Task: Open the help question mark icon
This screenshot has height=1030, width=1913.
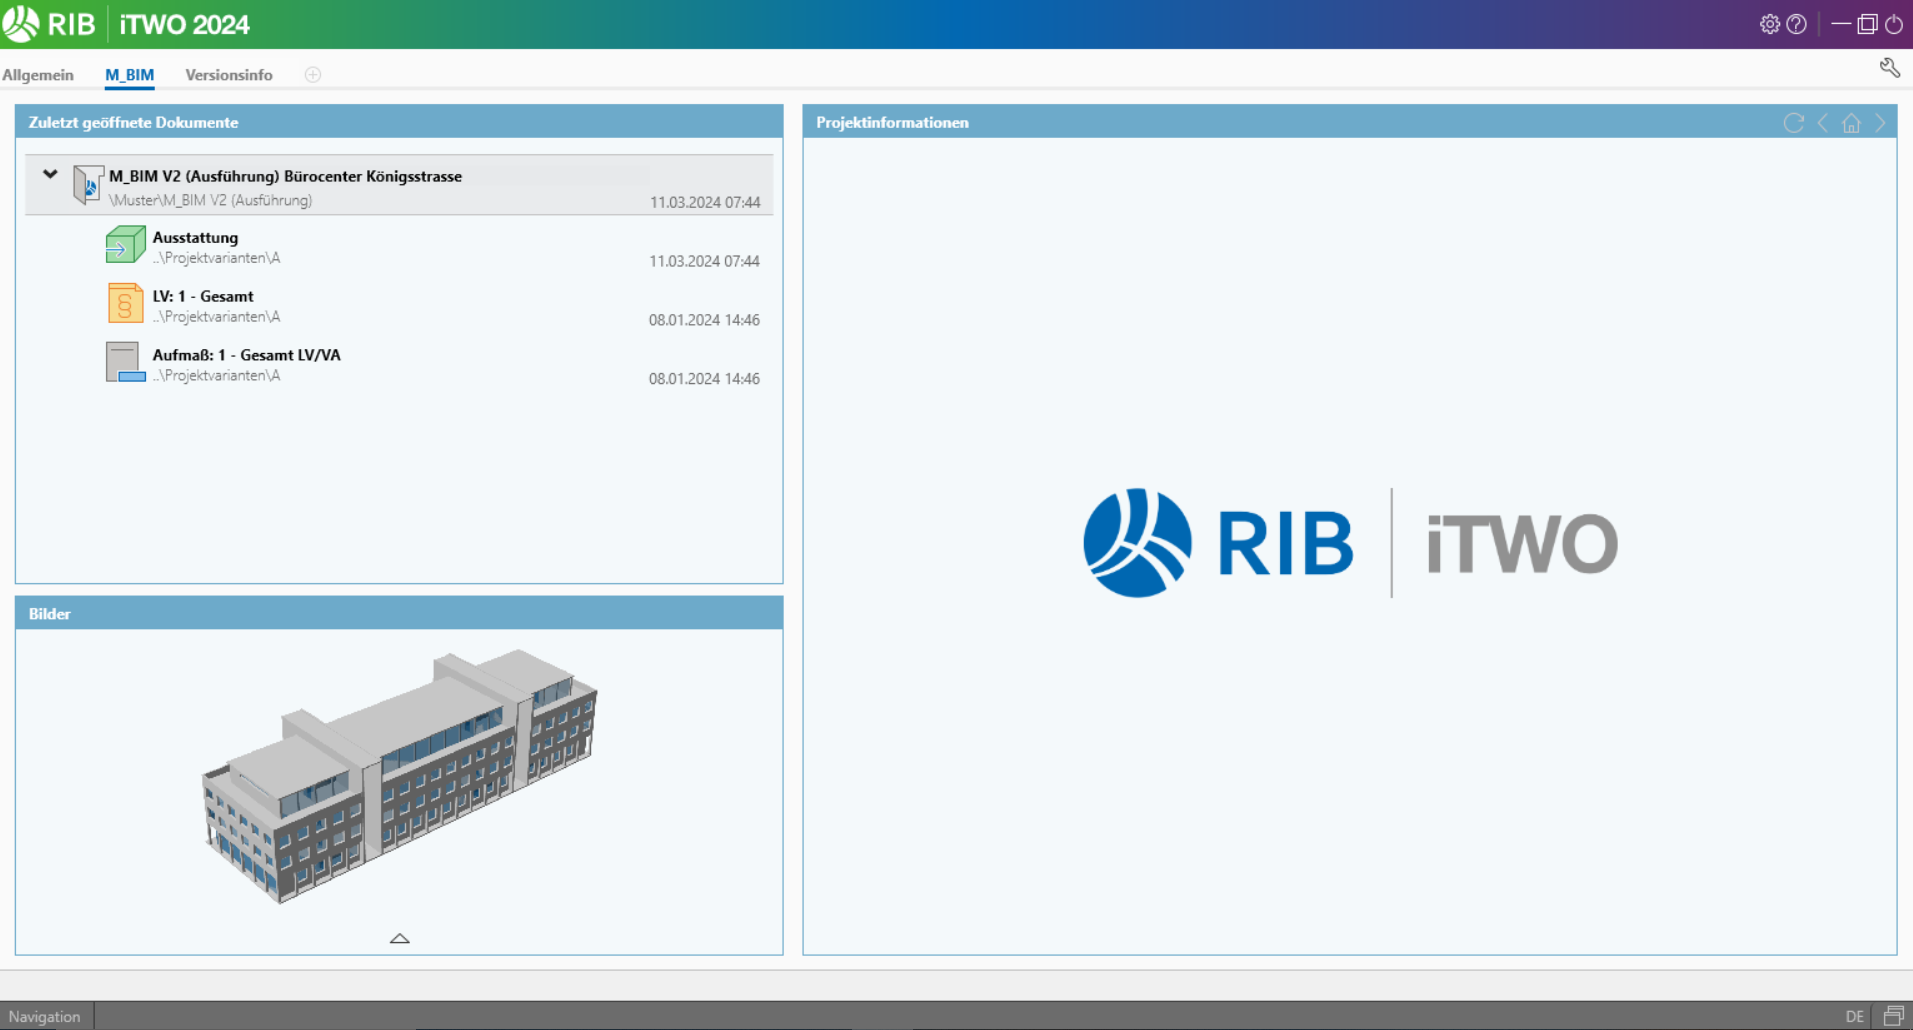Action: 1796,24
